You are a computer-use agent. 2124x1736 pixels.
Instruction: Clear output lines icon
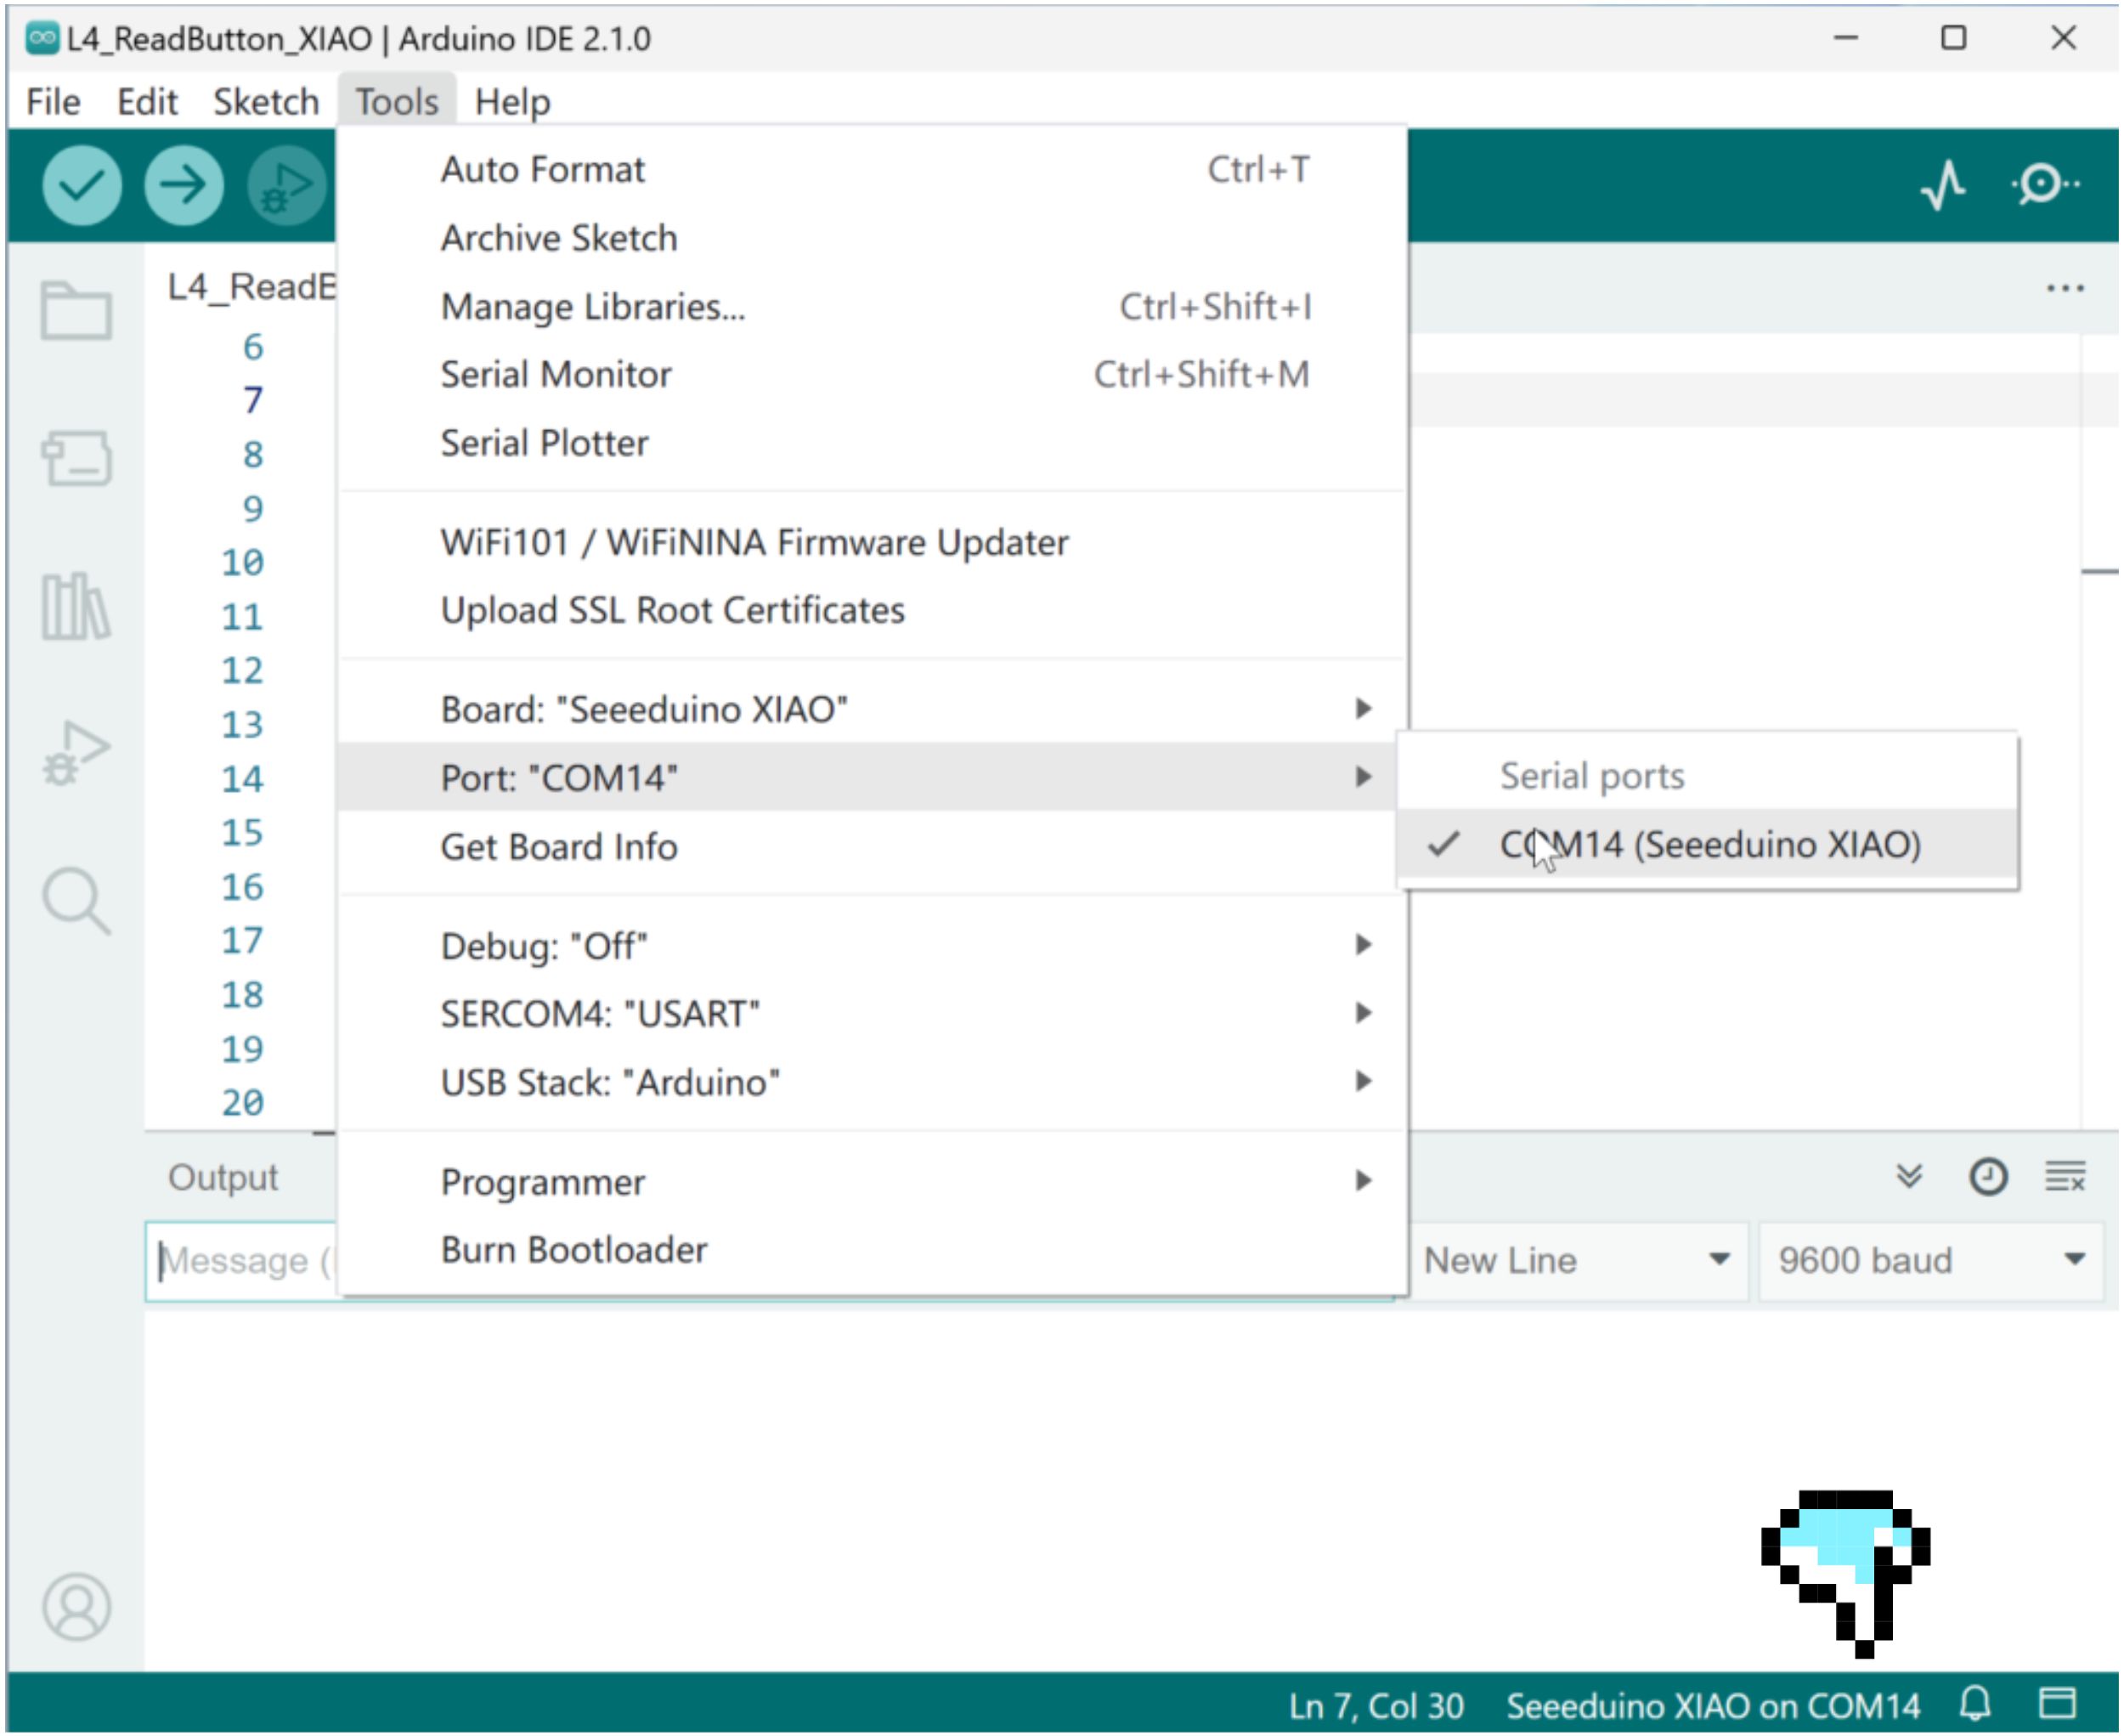[x=2065, y=1177]
